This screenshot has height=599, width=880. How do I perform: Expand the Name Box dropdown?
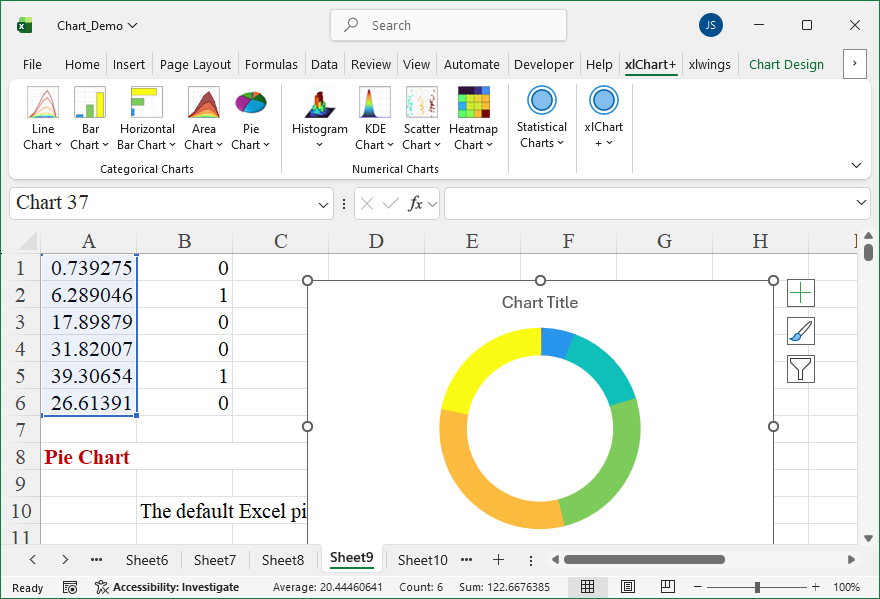[x=323, y=204]
